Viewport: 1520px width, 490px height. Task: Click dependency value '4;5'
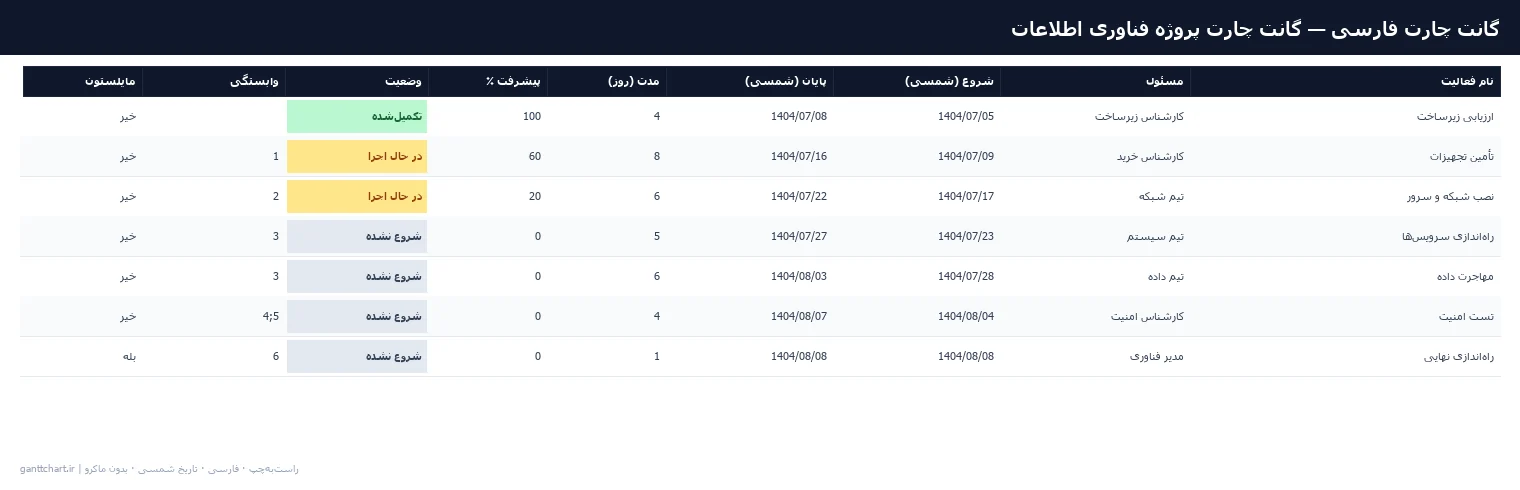[271, 317]
